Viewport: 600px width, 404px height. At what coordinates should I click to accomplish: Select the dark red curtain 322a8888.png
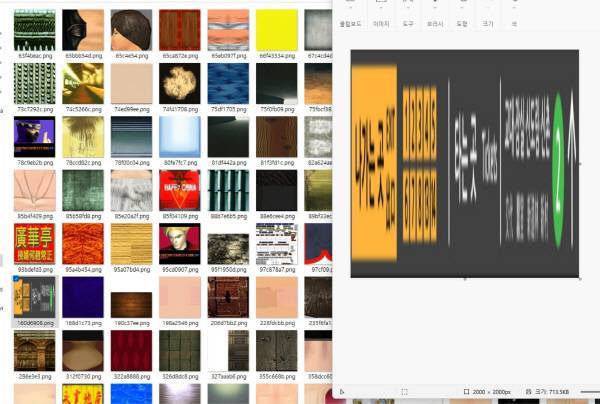(131, 351)
